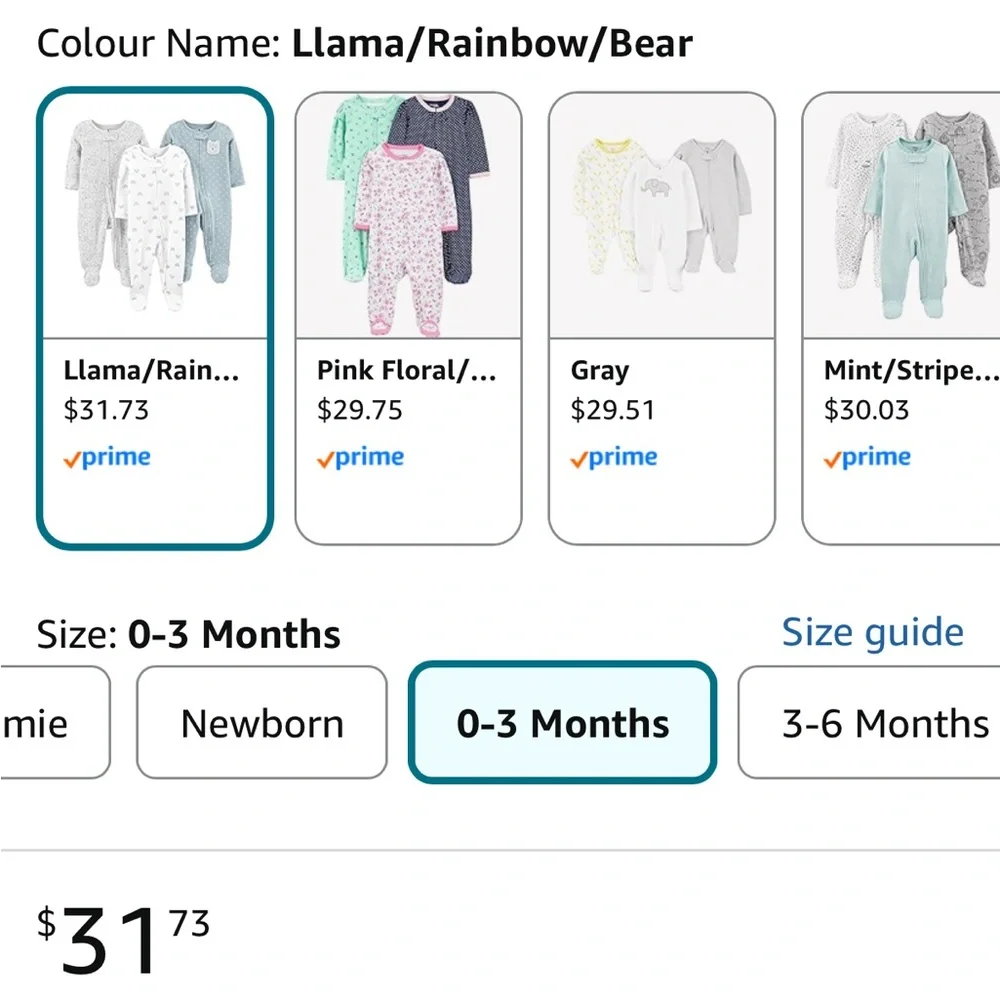Open the Size guide link
1000x1000 pixels.
point(872,633)
